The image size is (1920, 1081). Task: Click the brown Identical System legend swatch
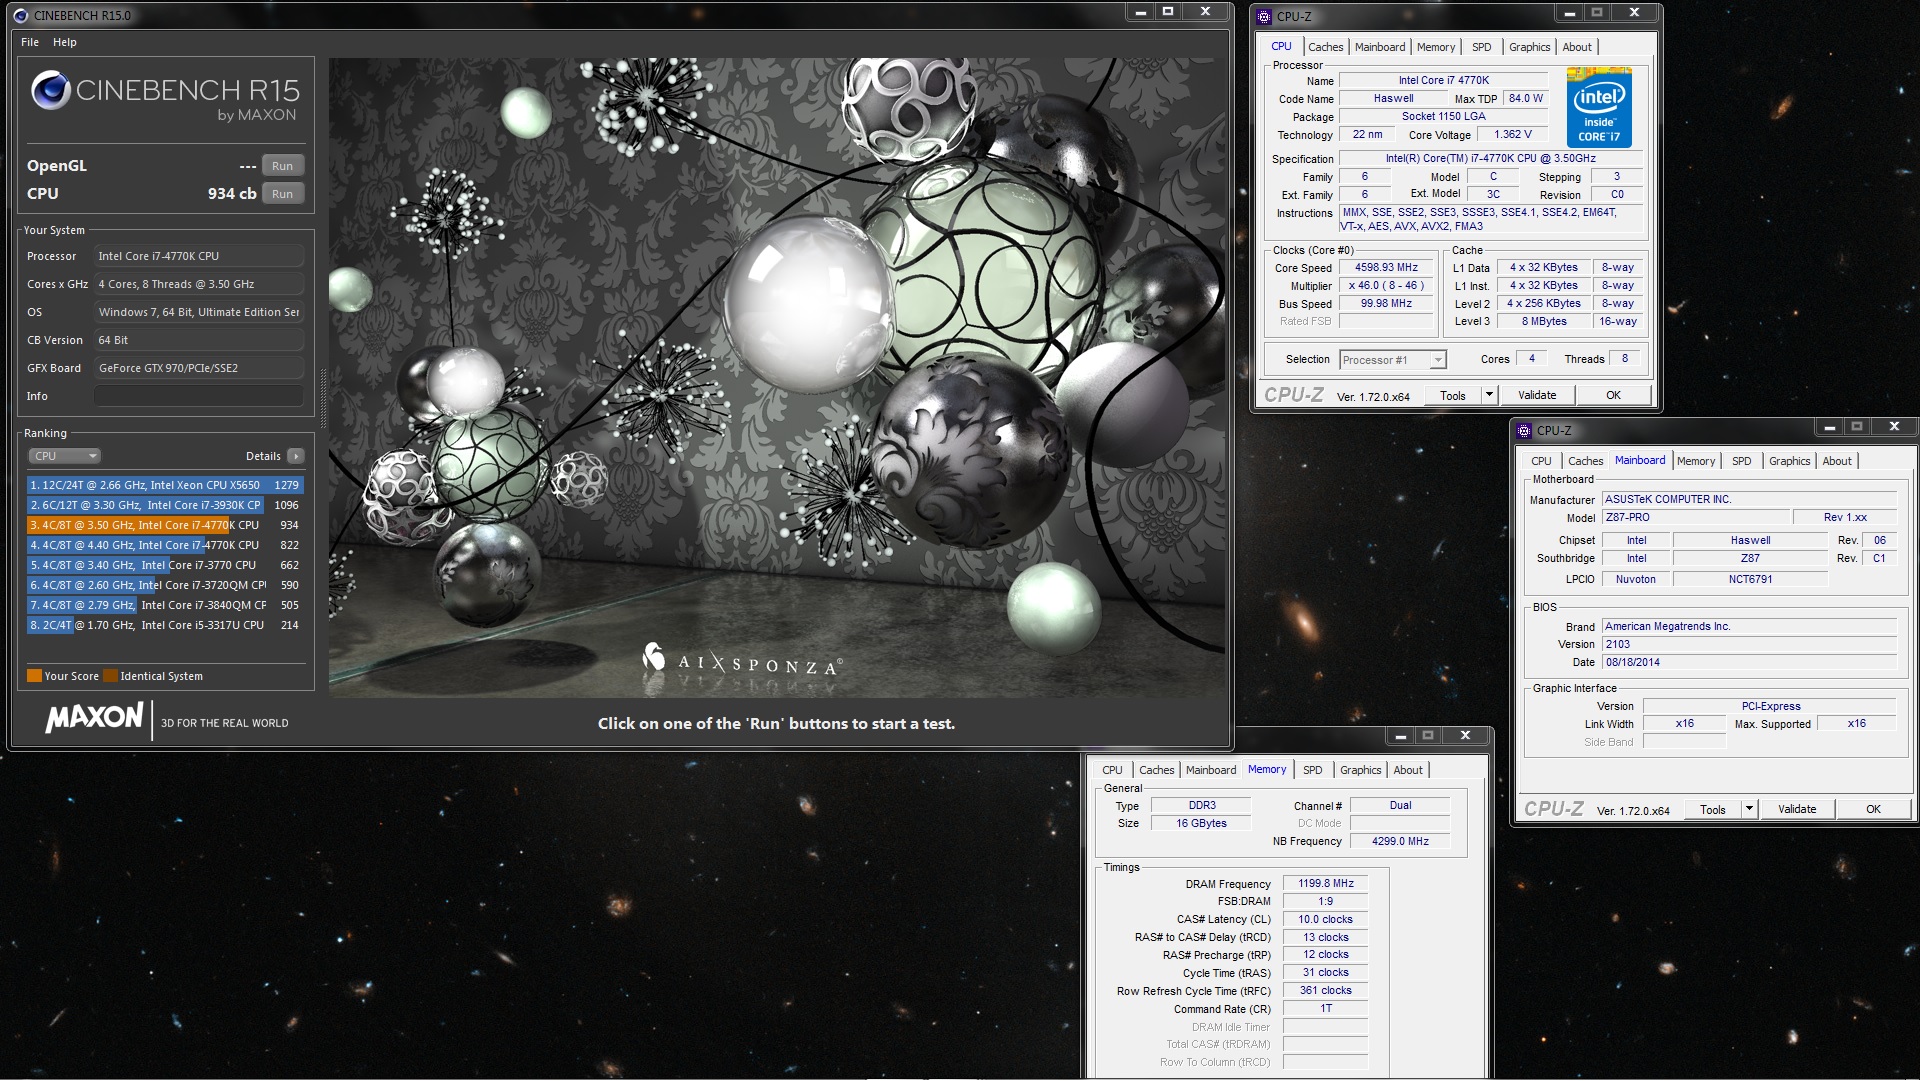click(110, 676)
